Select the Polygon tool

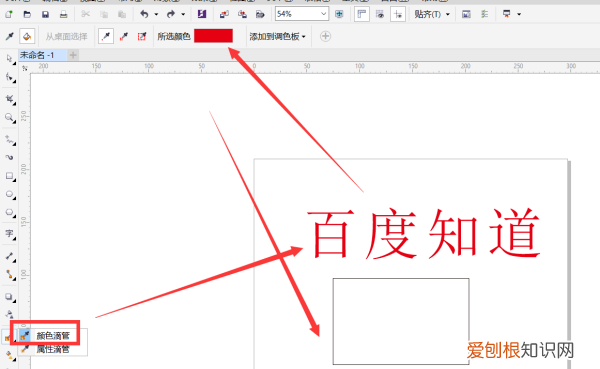click(x=10, y=212)
